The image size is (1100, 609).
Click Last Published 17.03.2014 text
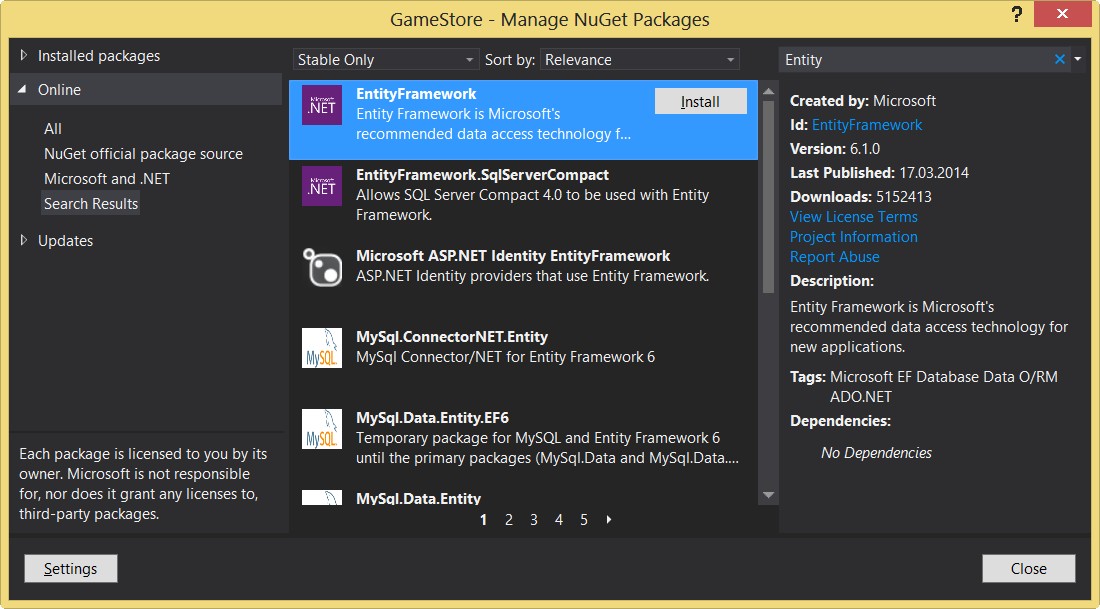pyautogui.click(x=879, y=173)
